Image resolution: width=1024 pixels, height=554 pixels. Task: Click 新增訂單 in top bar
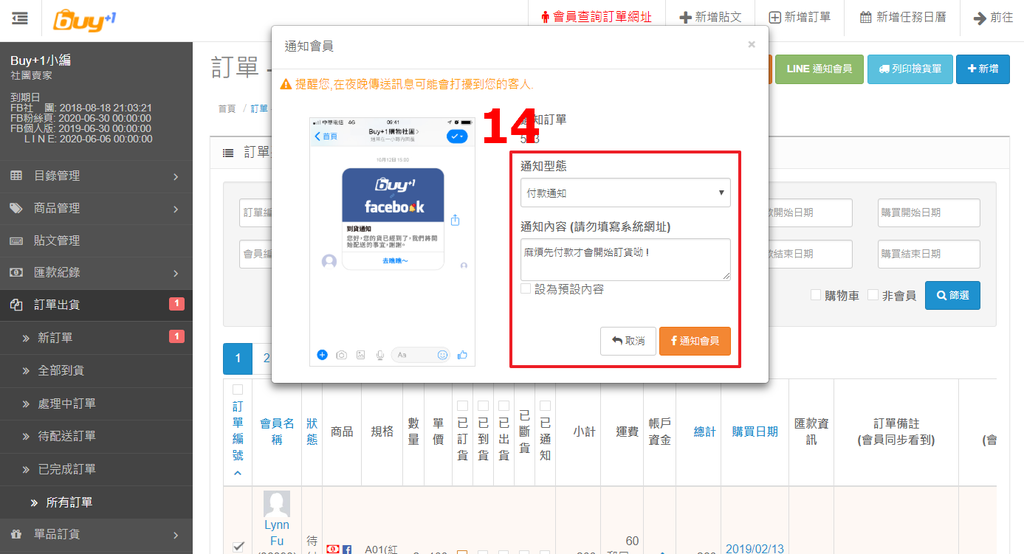(799, 18)
